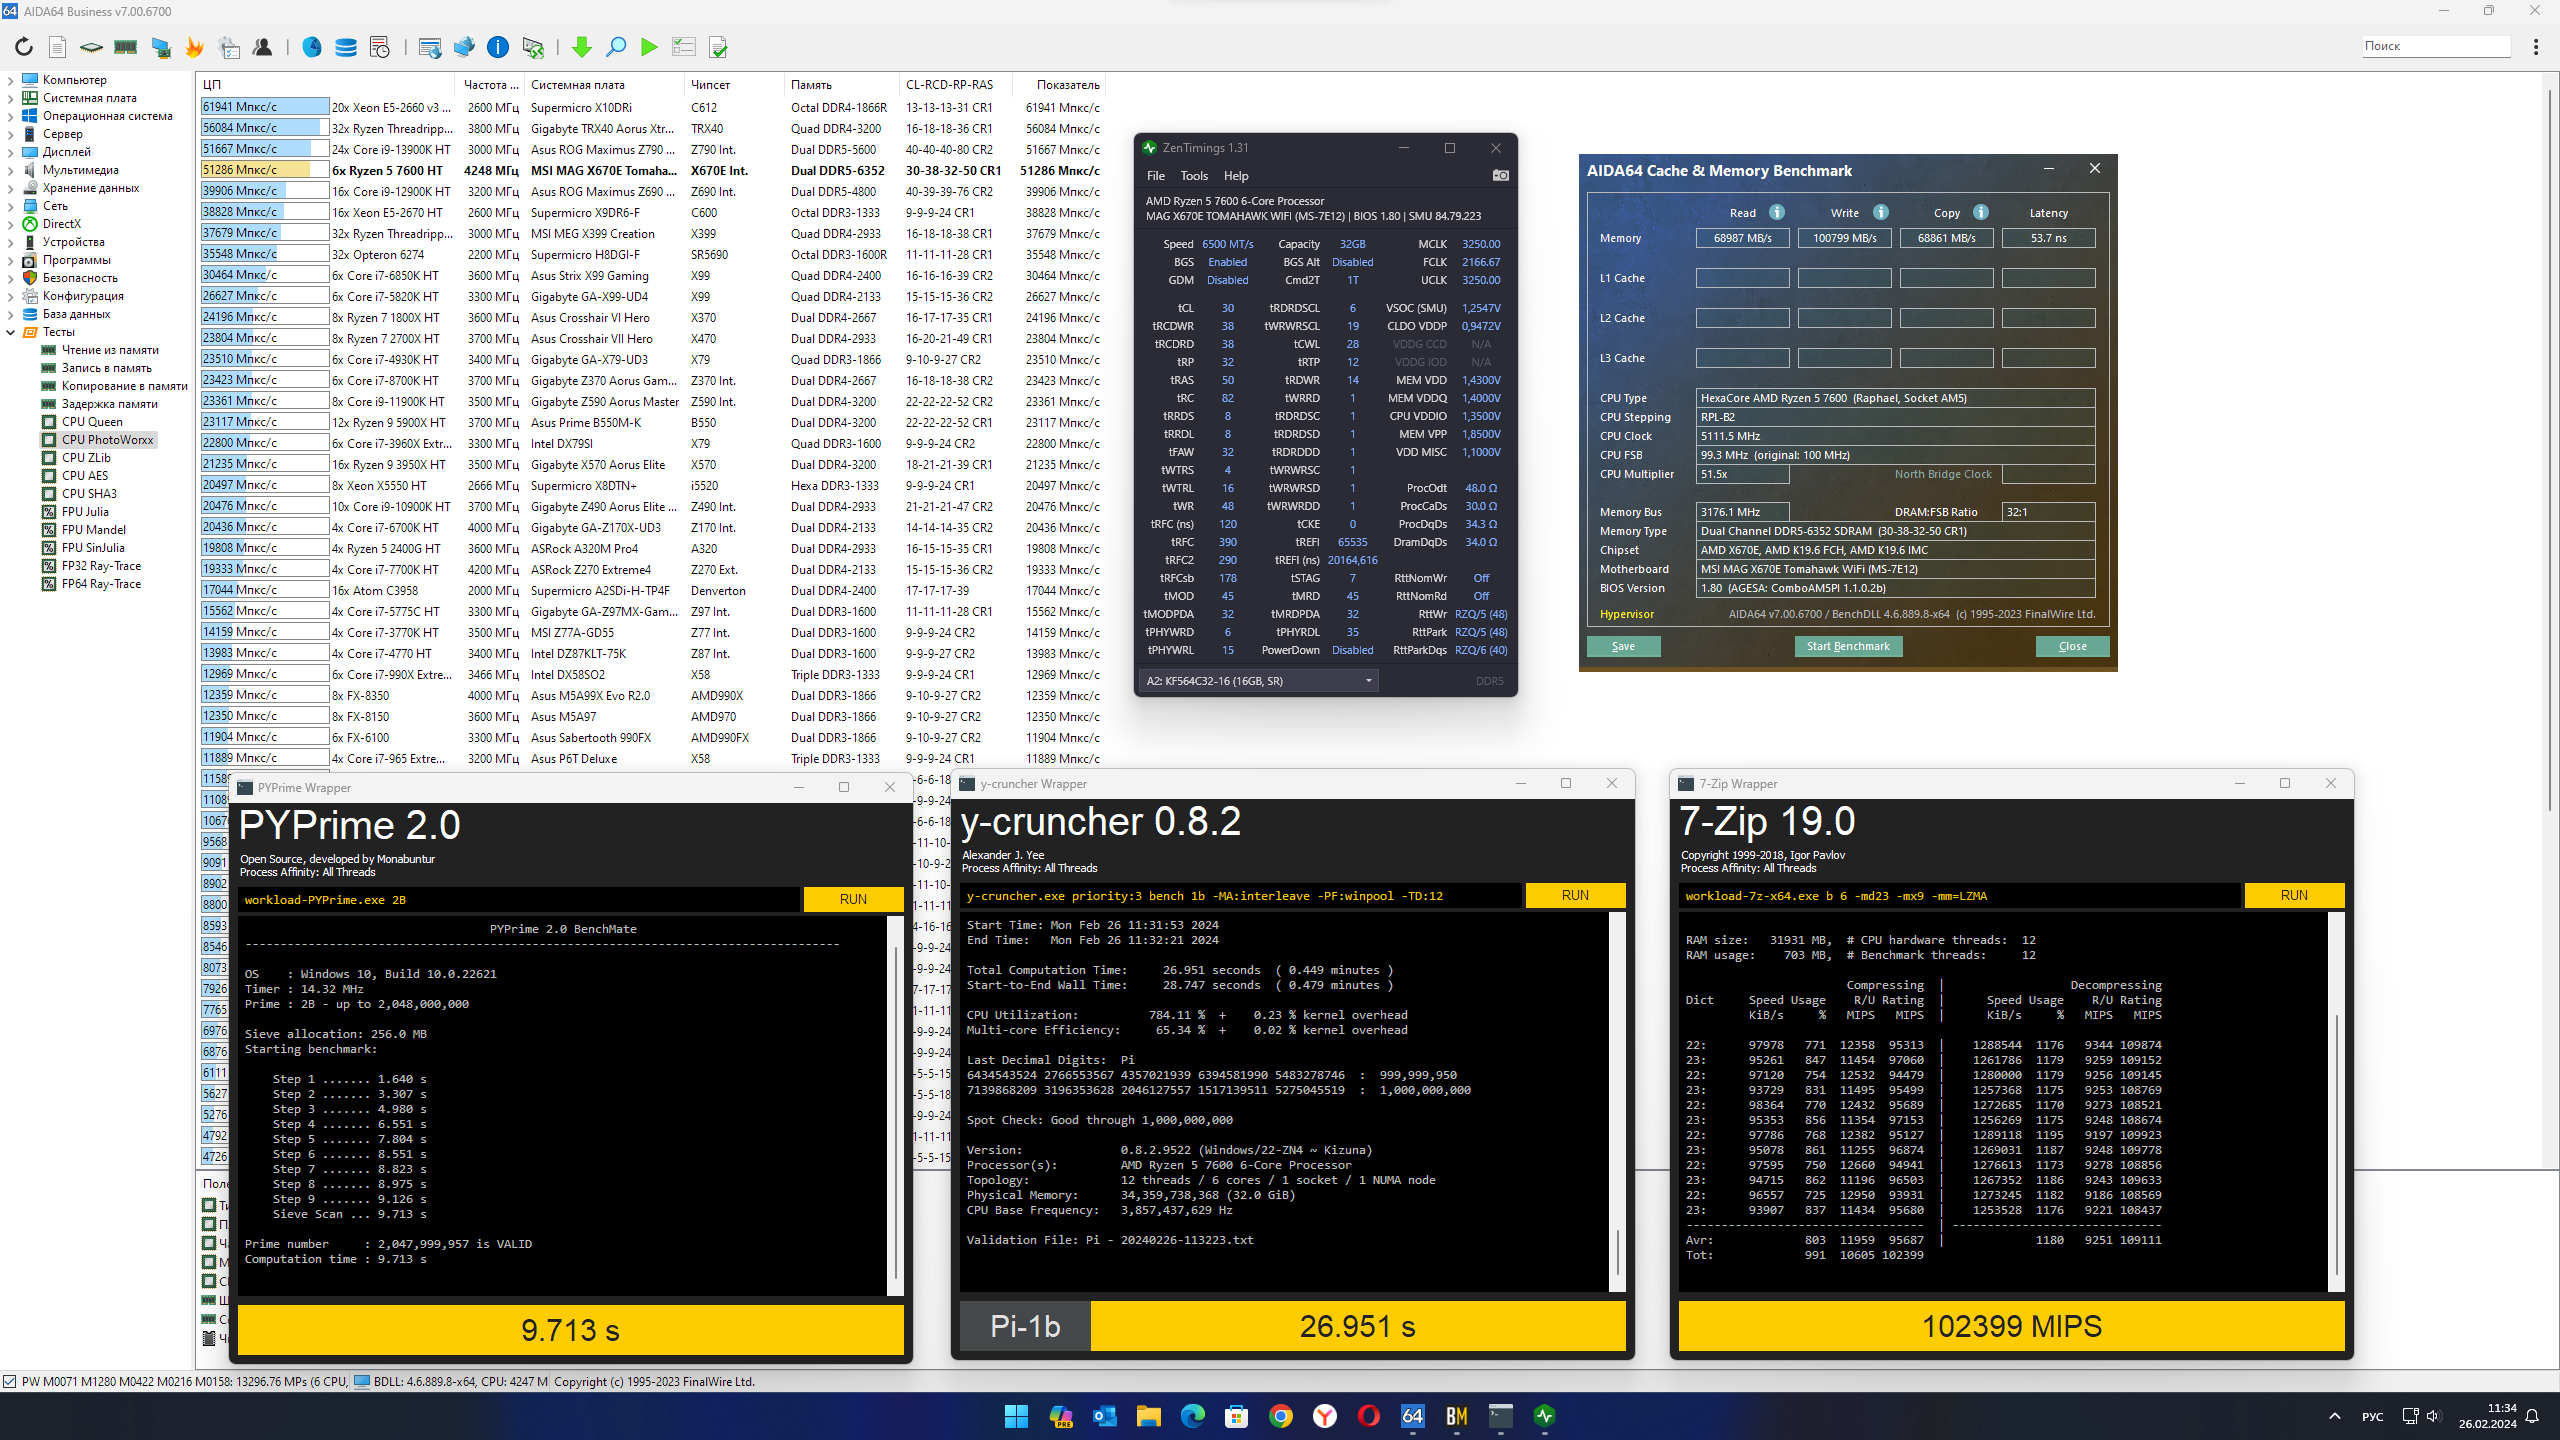Click the Report page icon in toolbar

58,47
